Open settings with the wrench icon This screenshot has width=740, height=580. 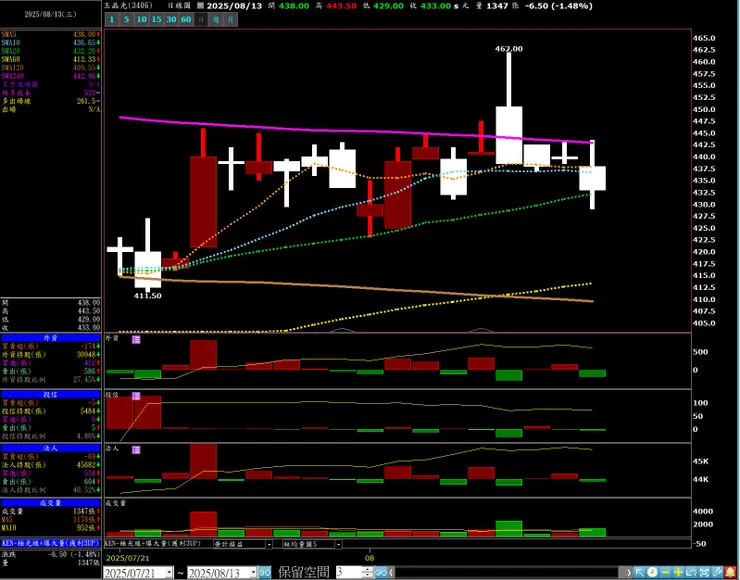[x=717, y=573]
